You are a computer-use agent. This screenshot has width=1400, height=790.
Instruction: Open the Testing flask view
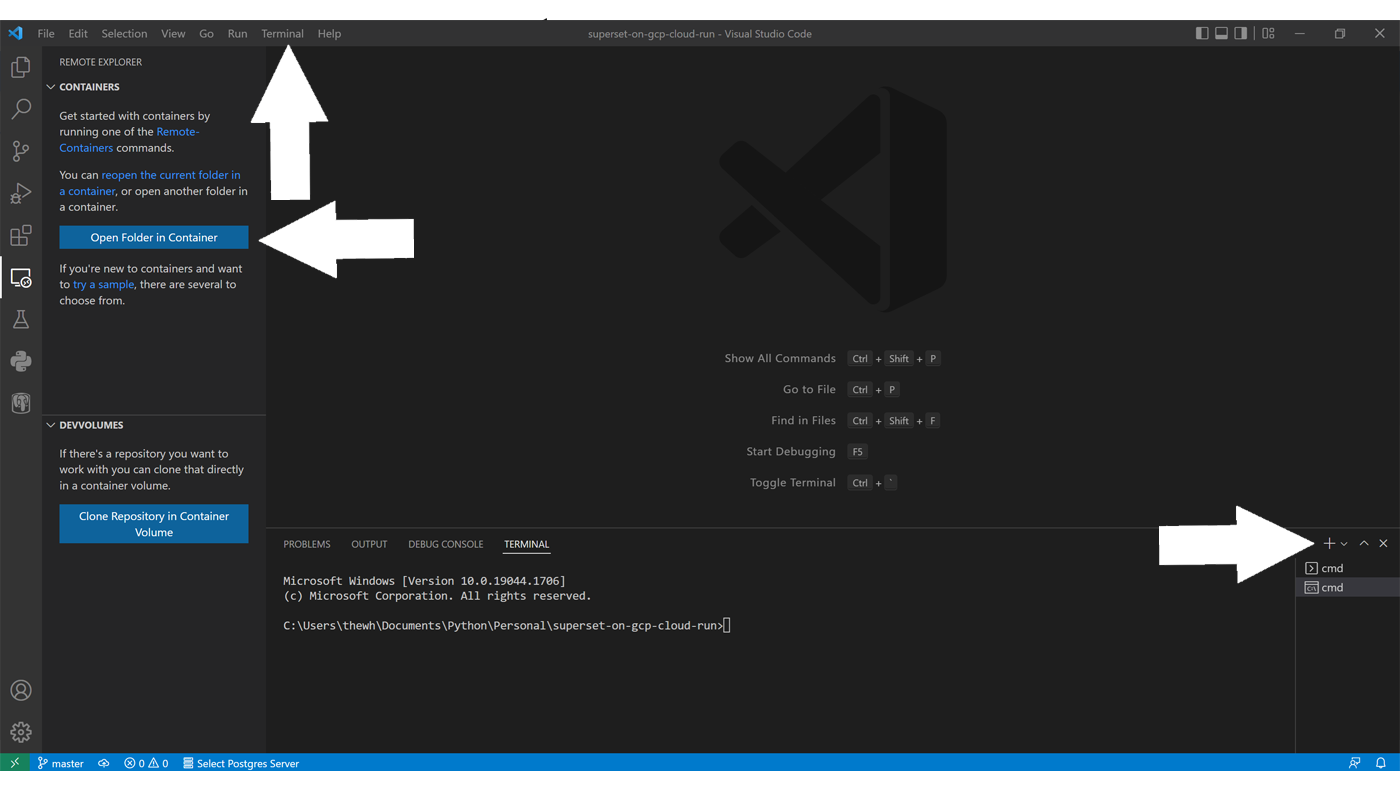point(20,320)
